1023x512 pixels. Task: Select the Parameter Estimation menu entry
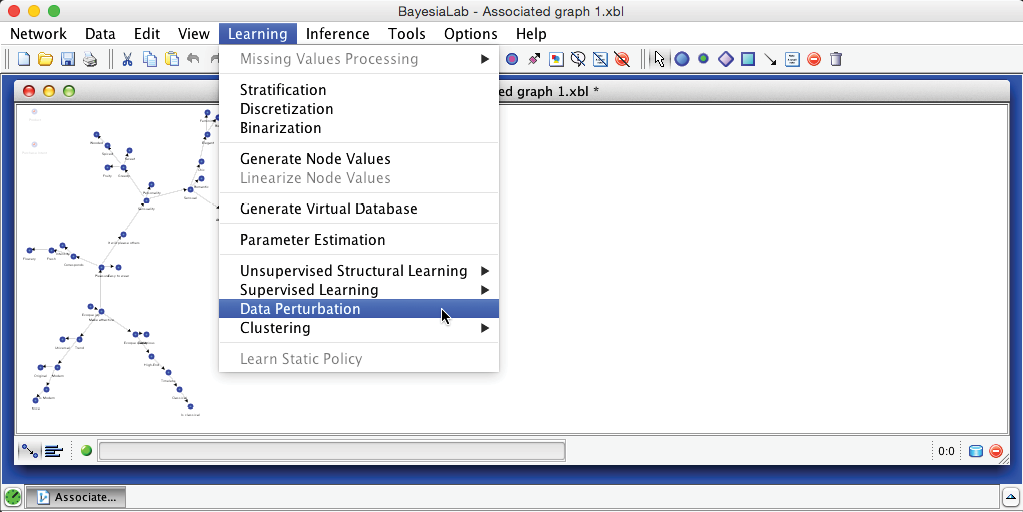pyautogui.click(x=312, y=240)
